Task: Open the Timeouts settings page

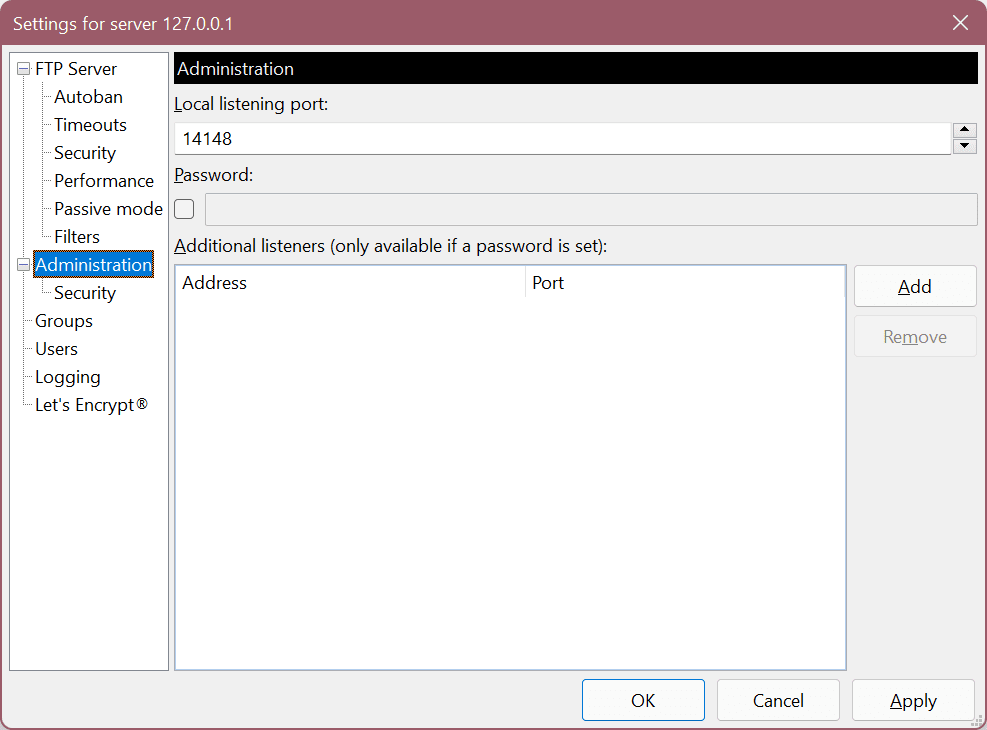Action: (90, 124)
